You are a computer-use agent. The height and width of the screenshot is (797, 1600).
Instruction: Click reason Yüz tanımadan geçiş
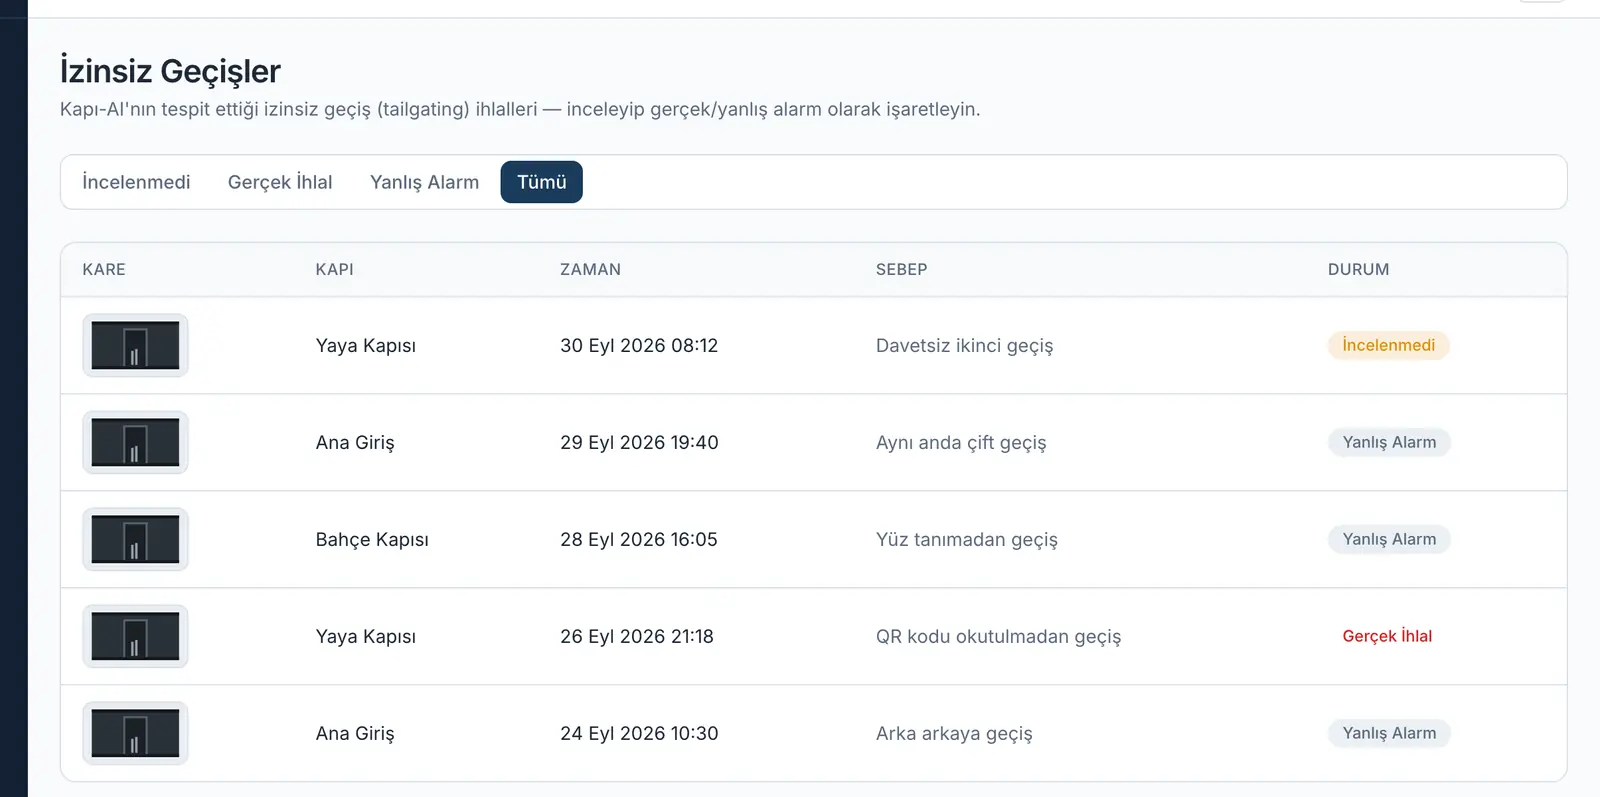point(967,539)
